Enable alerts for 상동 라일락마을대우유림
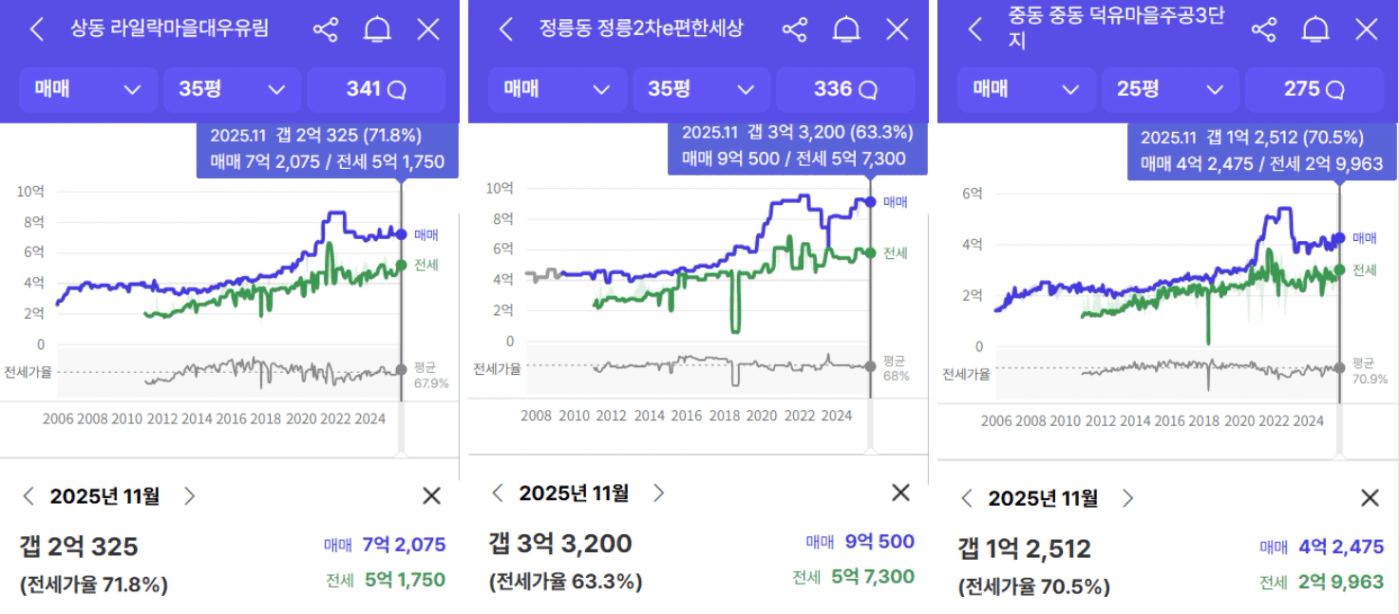Screen dimensions: 1399x614 377,30
